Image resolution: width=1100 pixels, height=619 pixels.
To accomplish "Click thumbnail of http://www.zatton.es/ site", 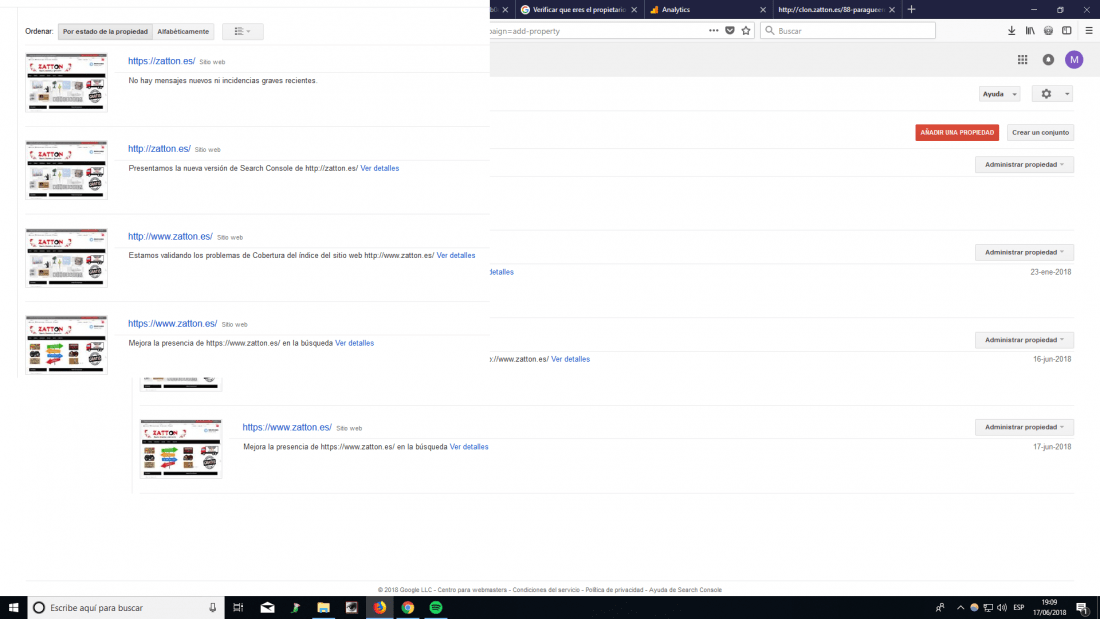I will [67, 258].
